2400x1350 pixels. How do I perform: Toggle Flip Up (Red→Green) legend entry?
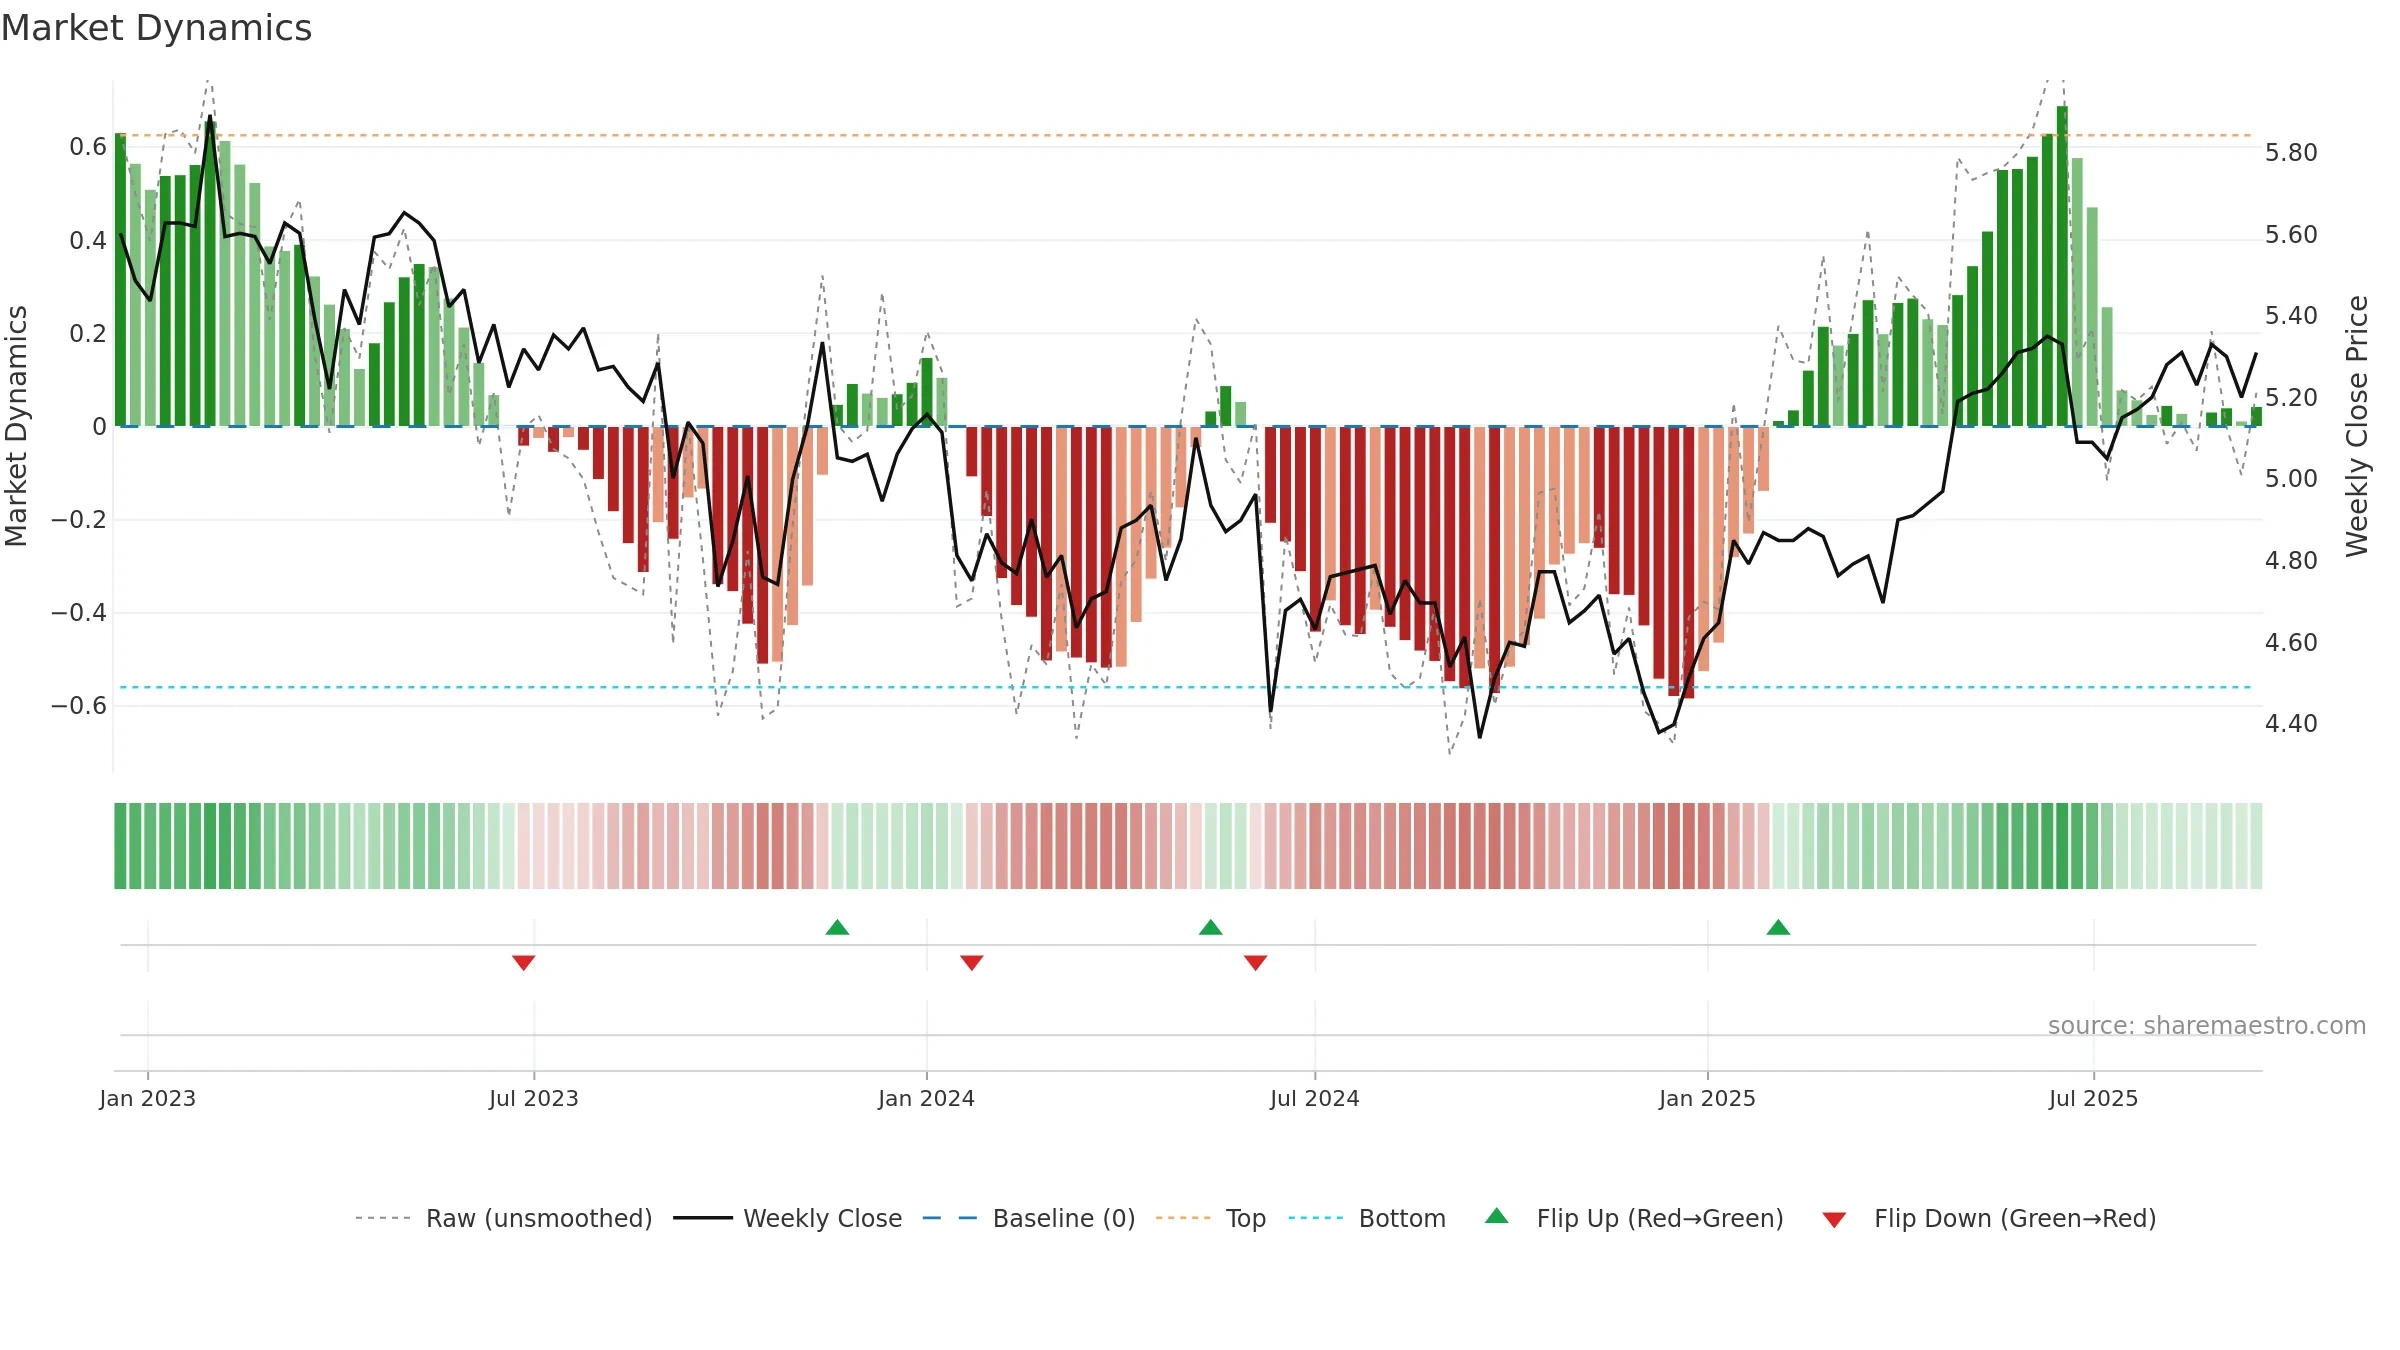[1634, 1218]
